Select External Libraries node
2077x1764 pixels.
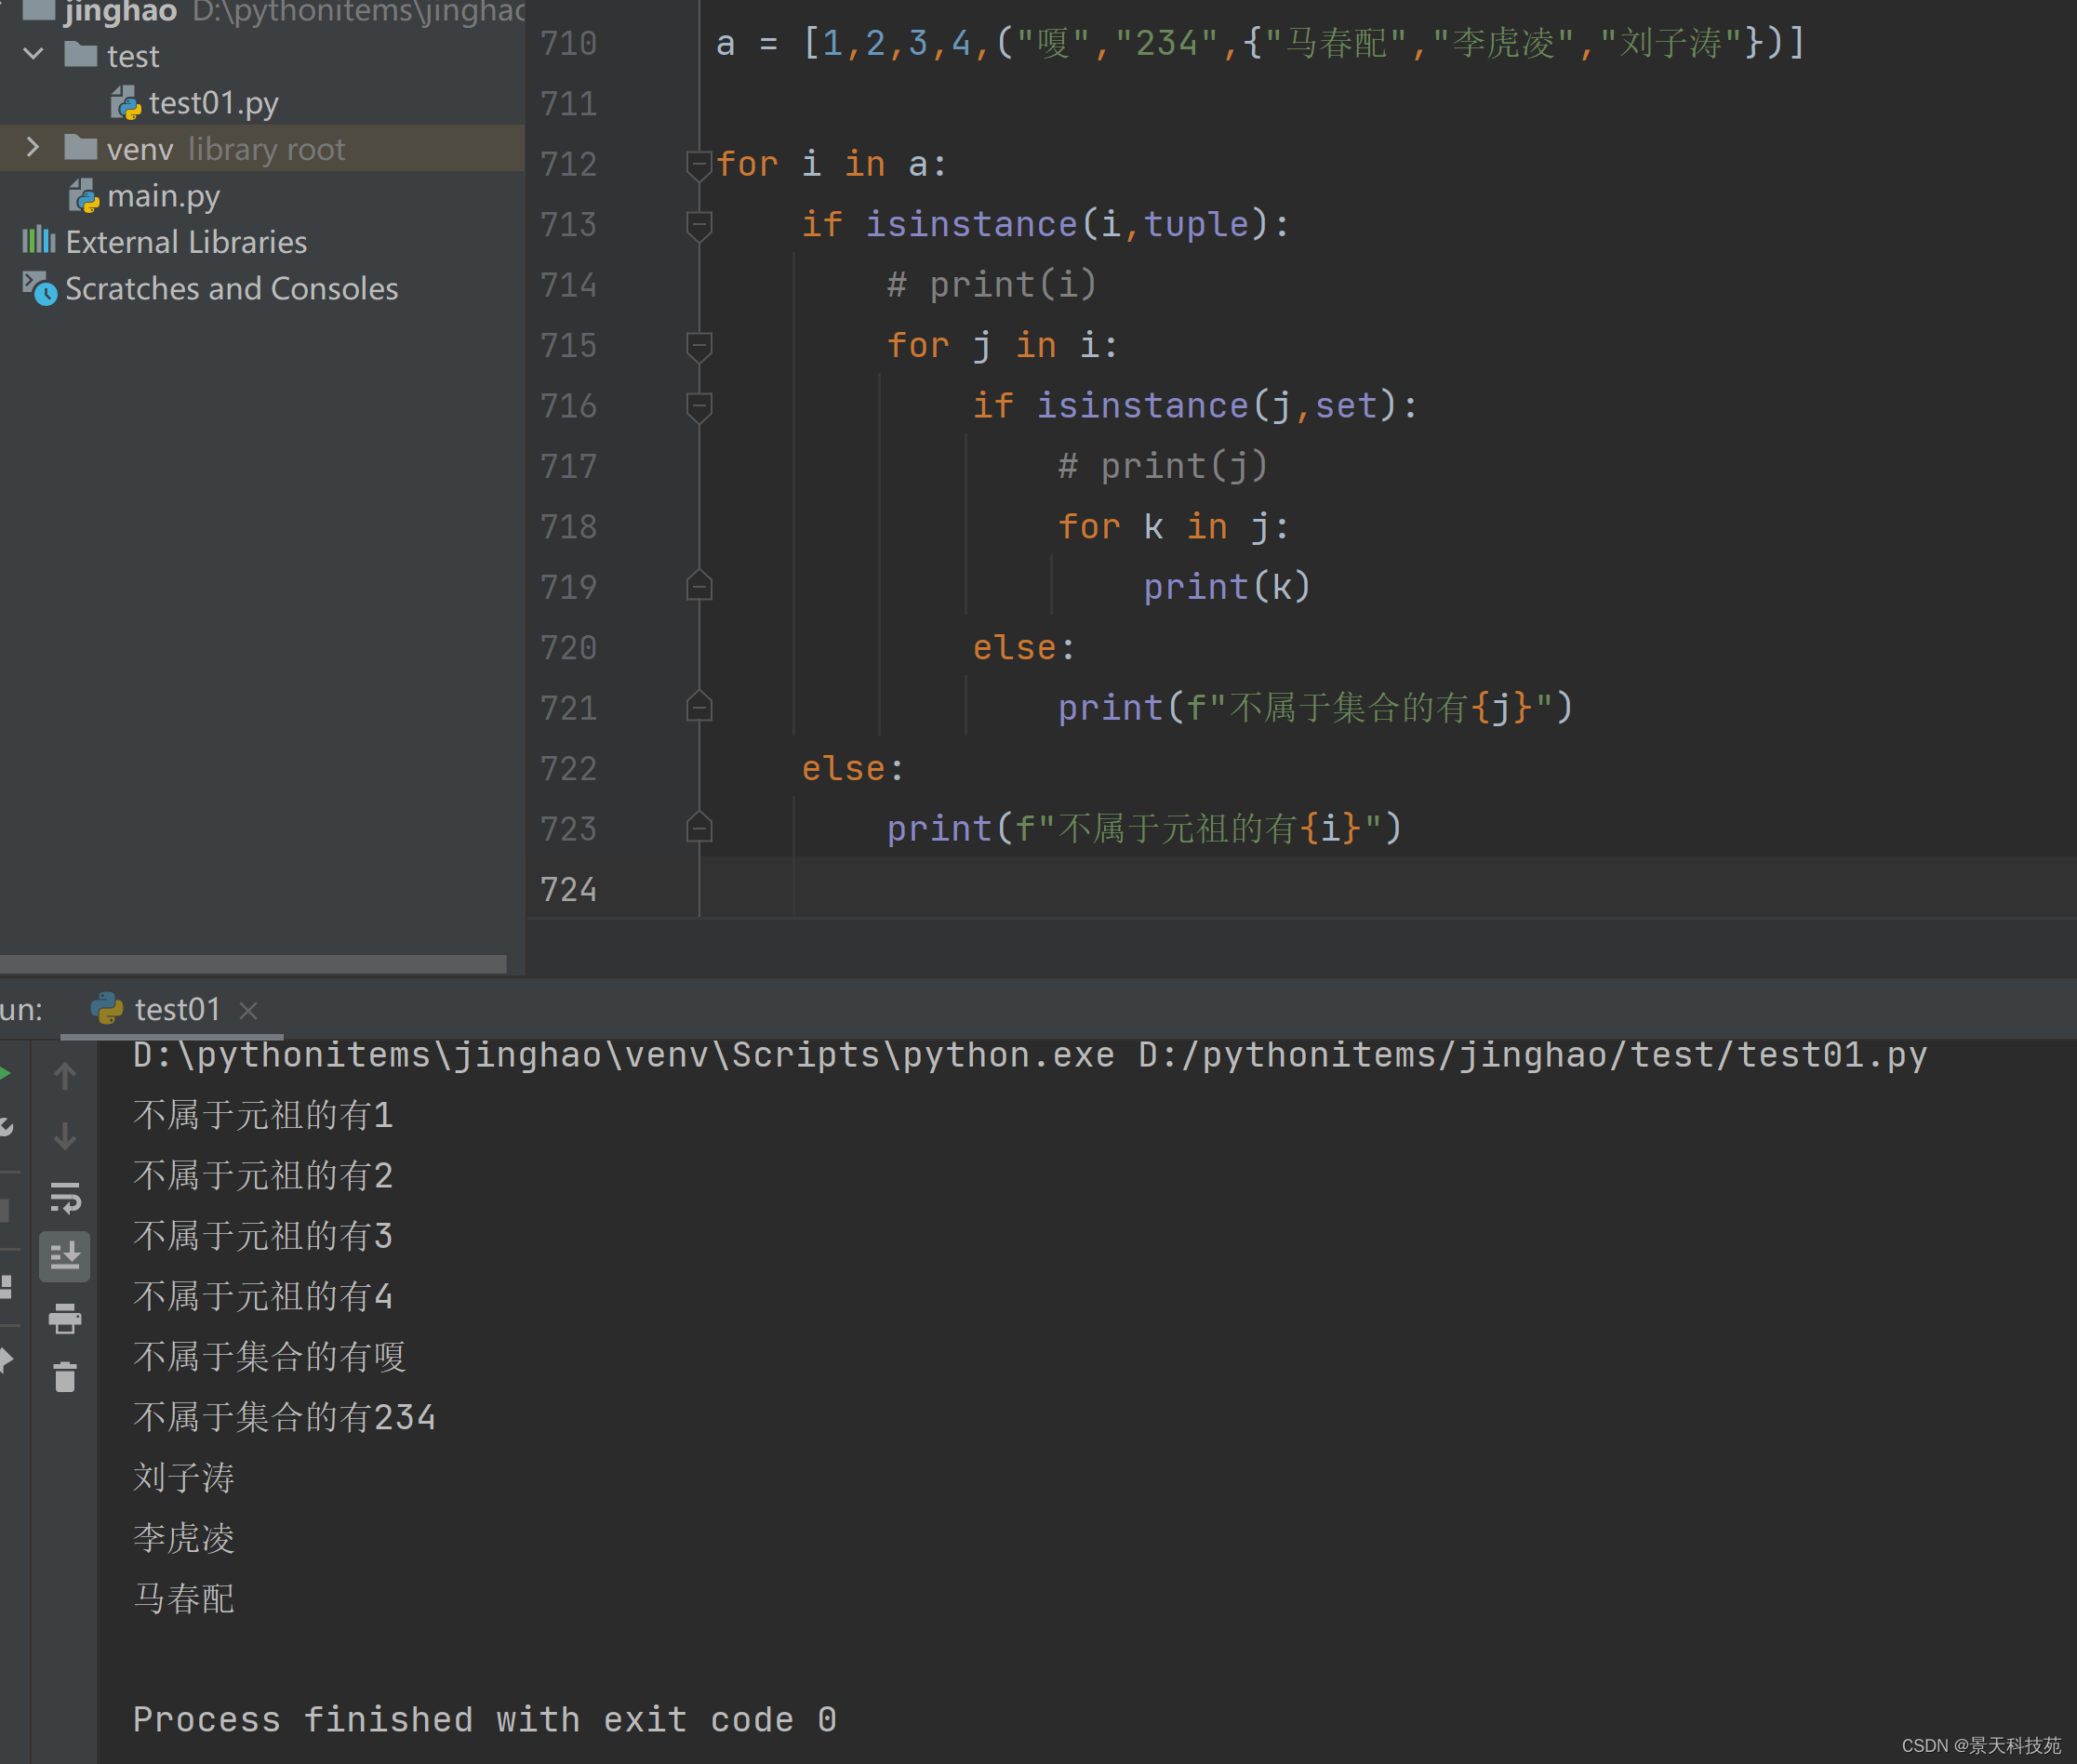coord(186,242)
